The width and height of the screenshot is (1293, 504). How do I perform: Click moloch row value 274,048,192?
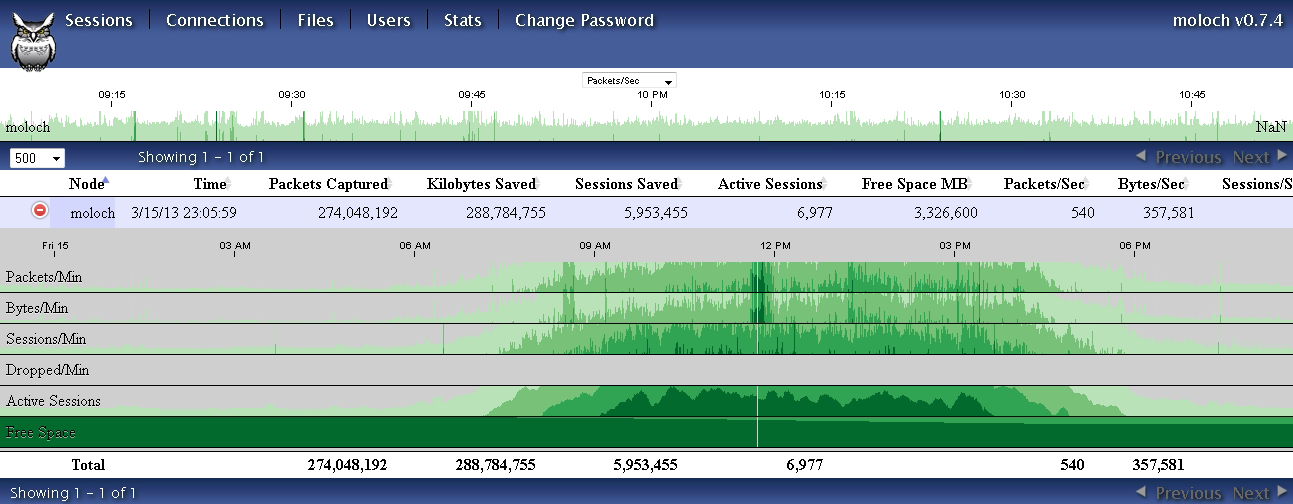pyautogui.click(x=358, y=212)
